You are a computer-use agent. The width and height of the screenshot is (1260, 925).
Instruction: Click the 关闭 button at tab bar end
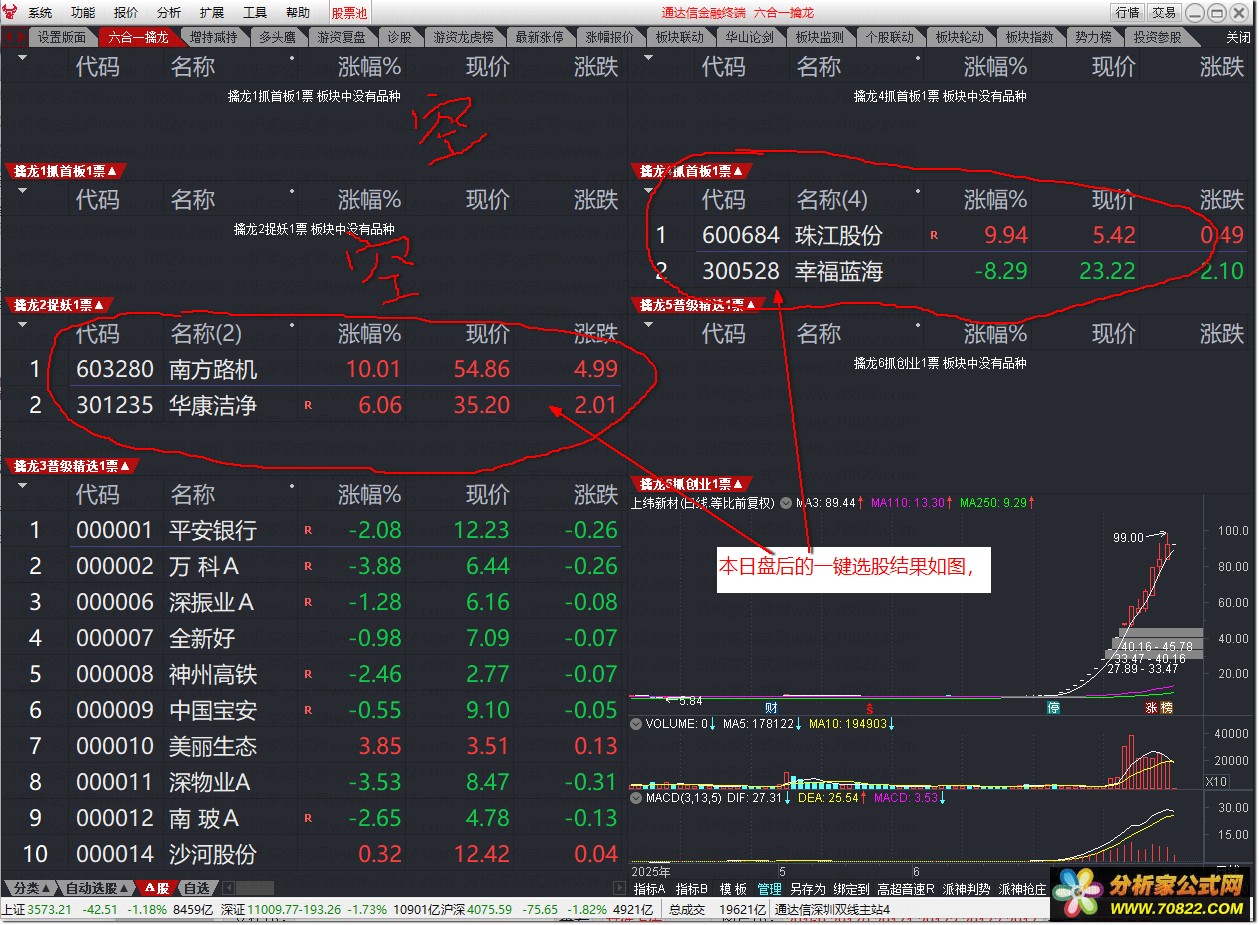(1238, 37)
